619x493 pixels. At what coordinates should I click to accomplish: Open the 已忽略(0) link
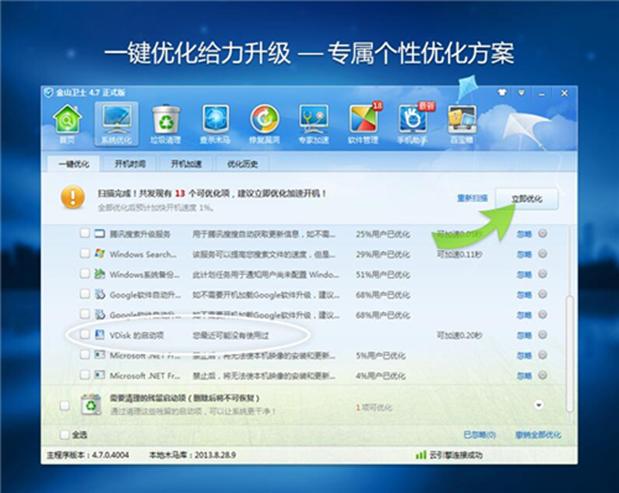click(x=480, y=435)
